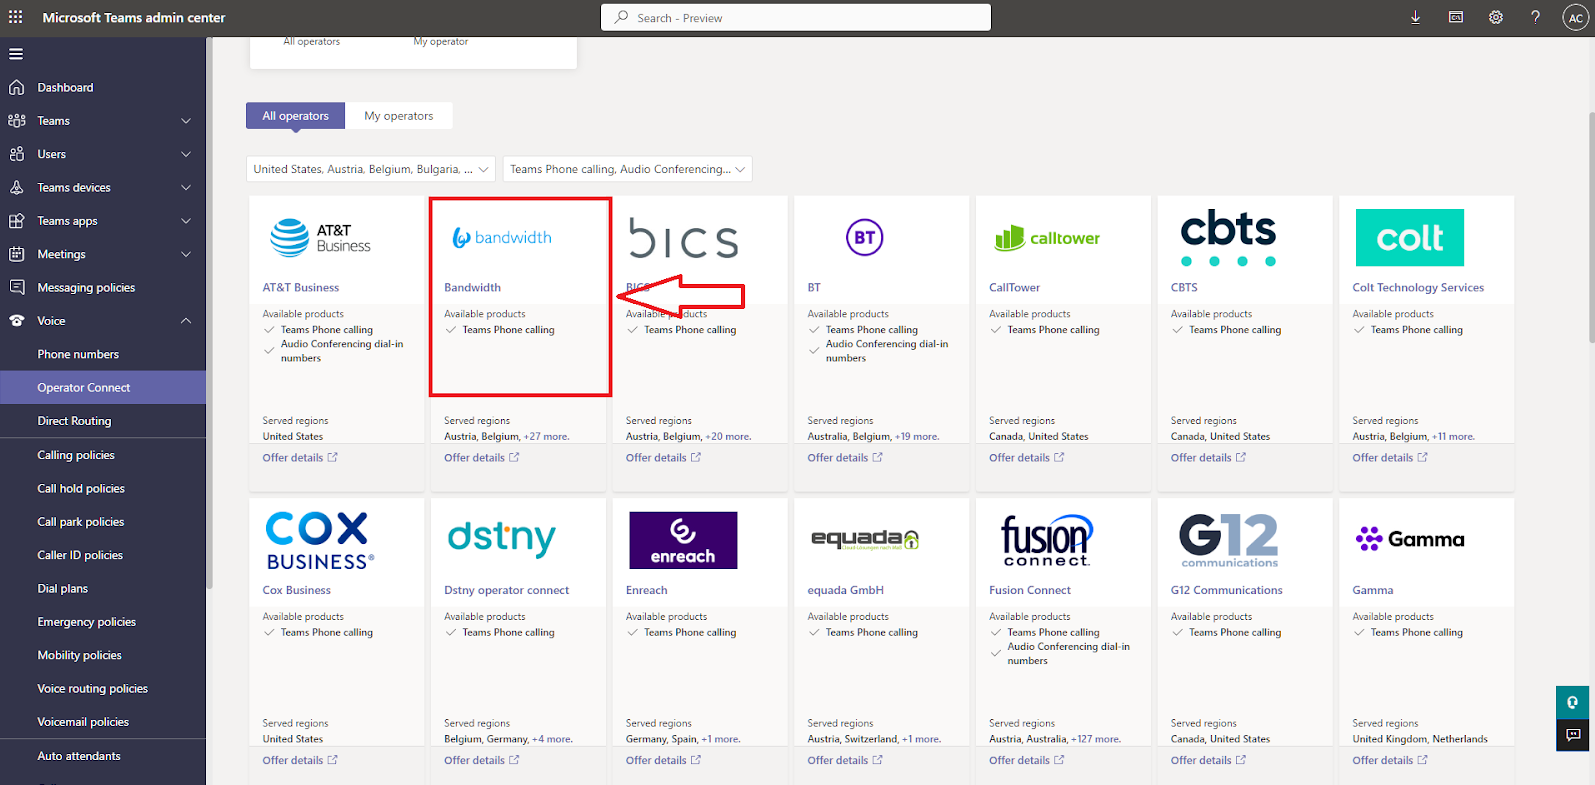
Task: Click the Fusion Connect logo
Action: [1046, 541]
